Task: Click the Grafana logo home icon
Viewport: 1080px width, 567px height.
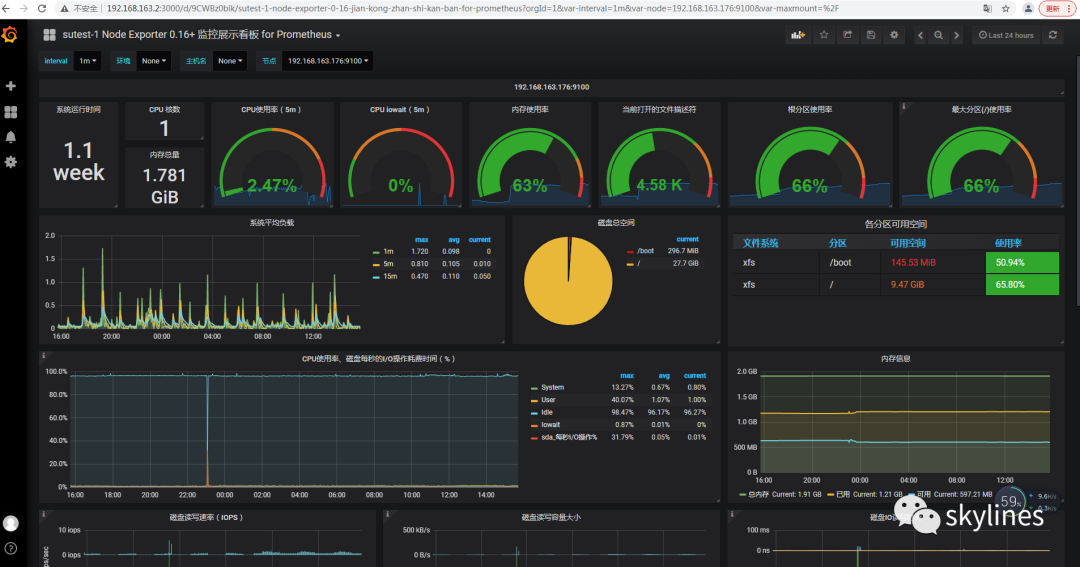Action: [10, 35]
